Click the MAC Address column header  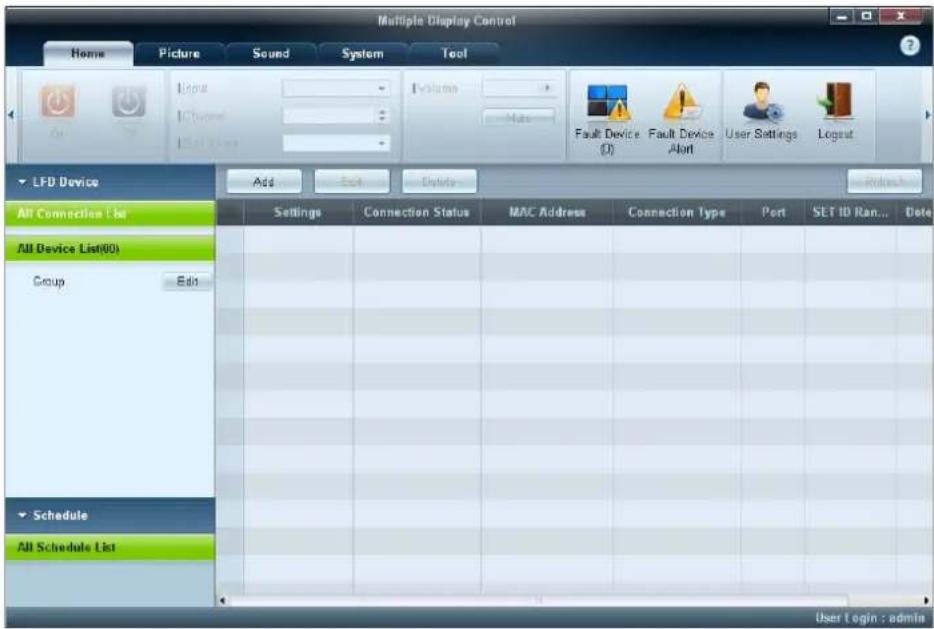point(547,213)
